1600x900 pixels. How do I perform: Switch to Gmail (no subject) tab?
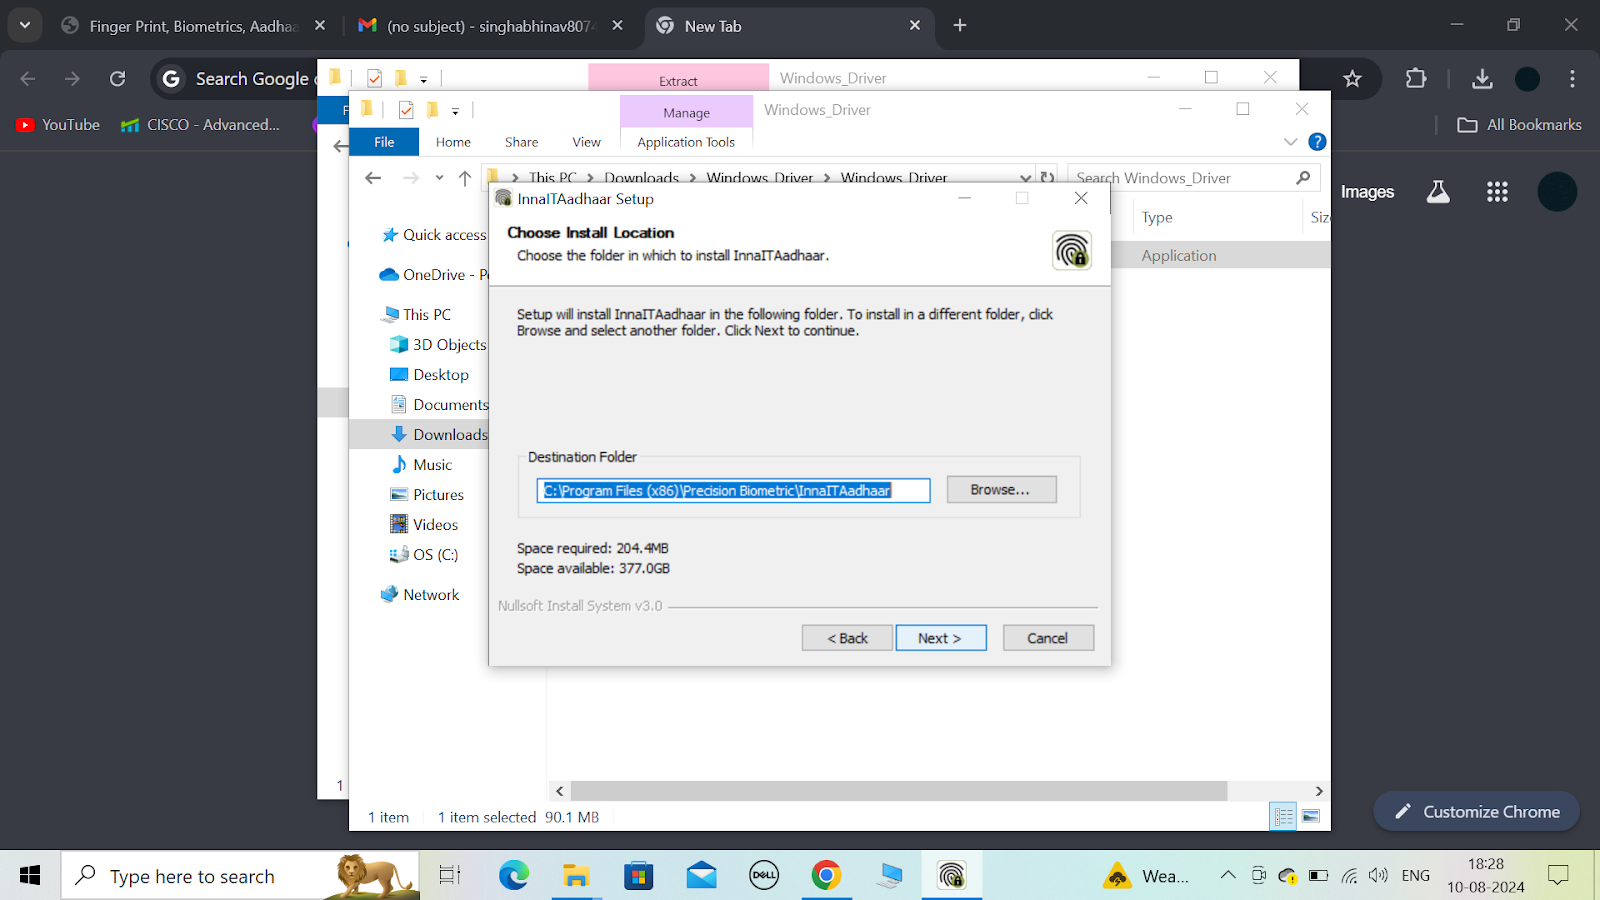pyautogui.click(x=490, y=26)
